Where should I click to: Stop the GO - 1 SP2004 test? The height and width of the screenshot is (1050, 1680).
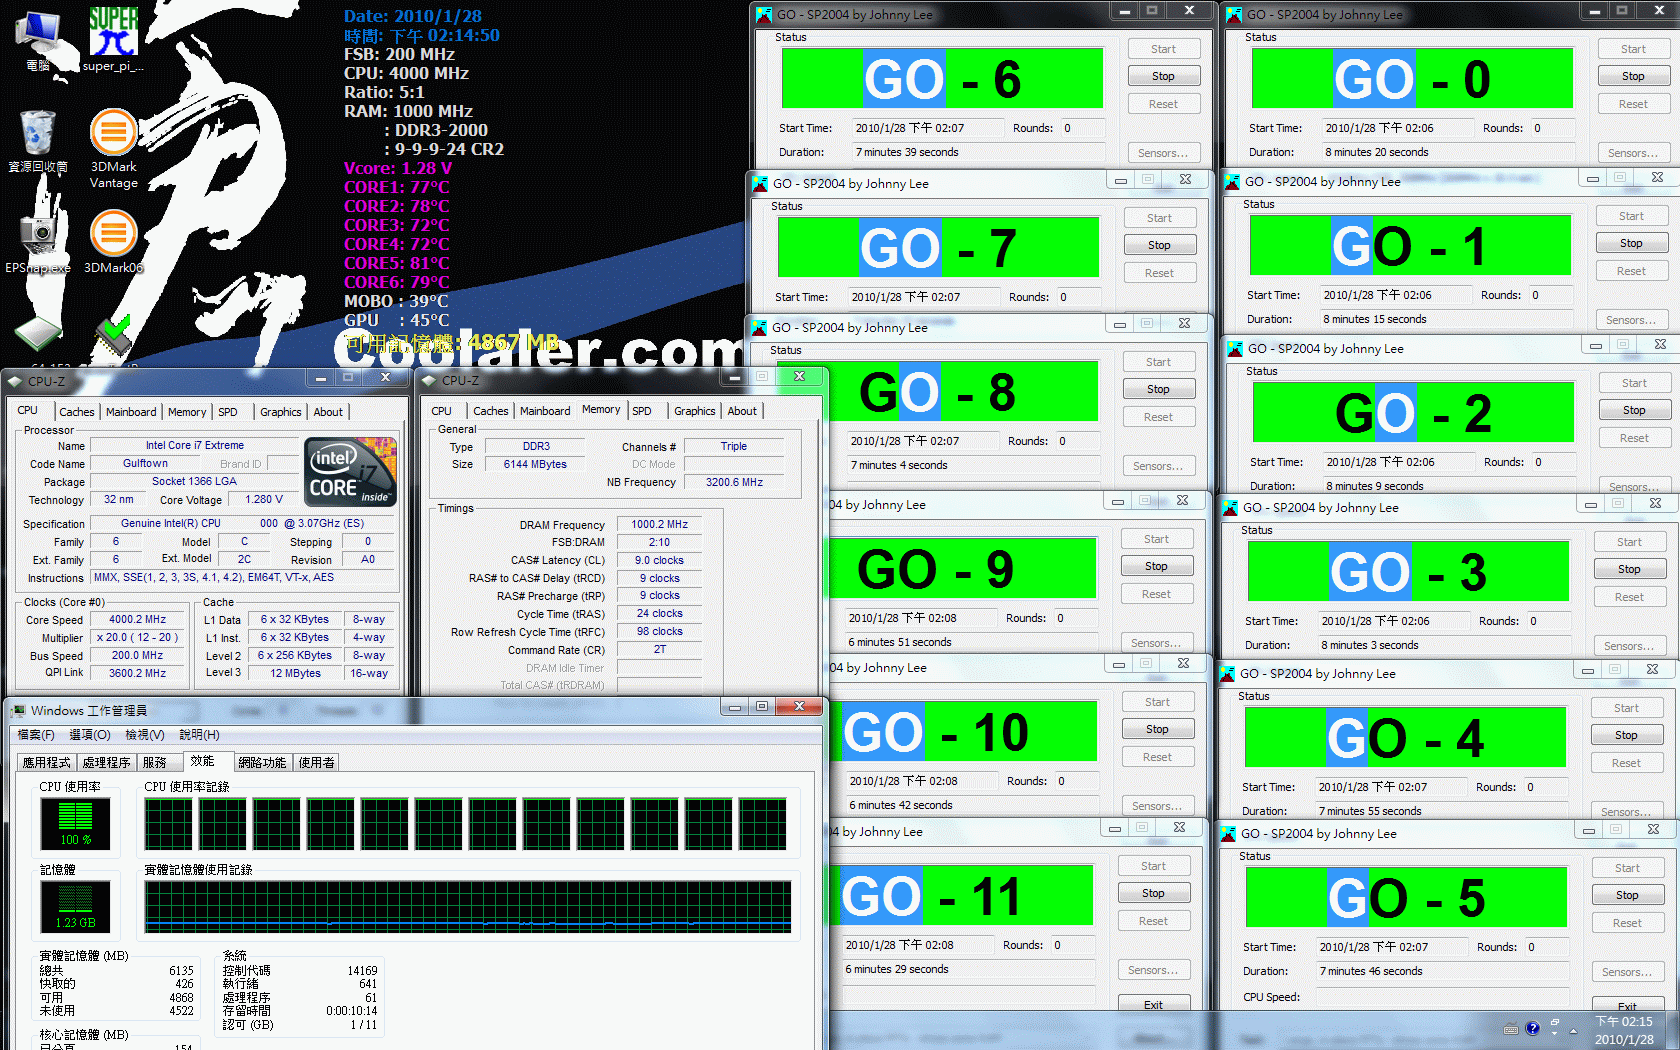pos(1631,243)
